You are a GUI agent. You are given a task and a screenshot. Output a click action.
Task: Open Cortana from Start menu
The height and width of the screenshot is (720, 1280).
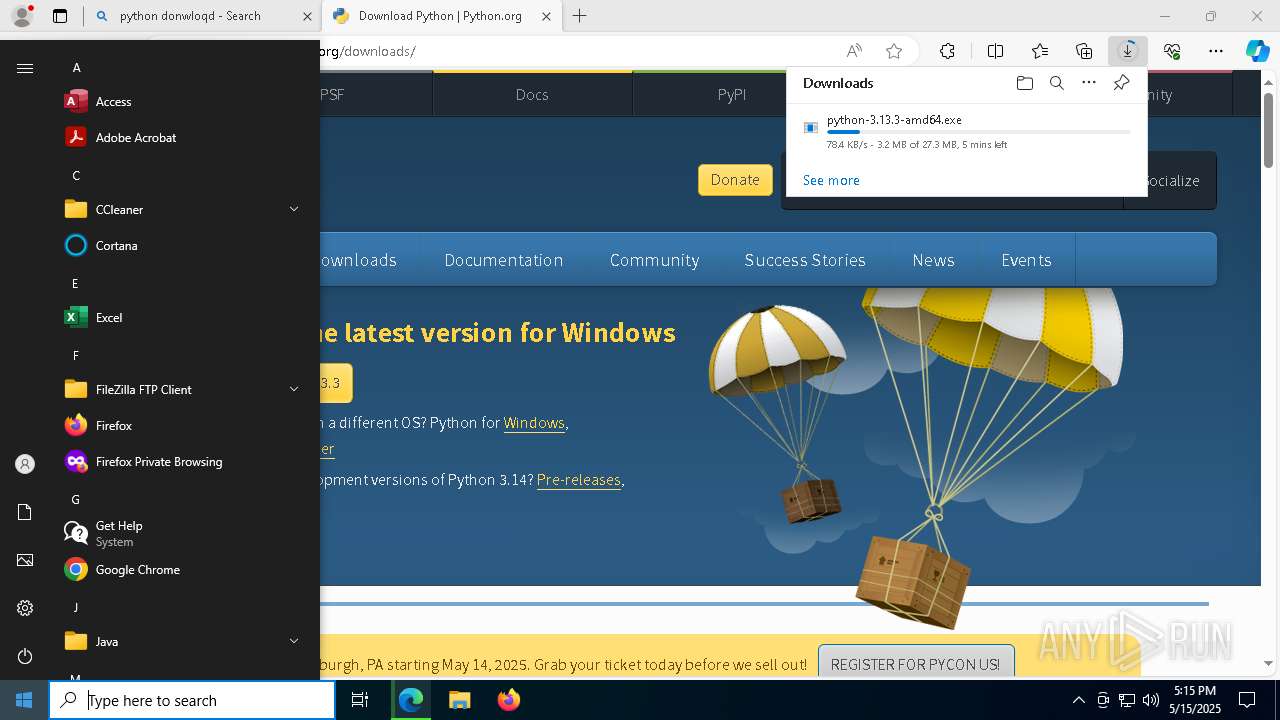pos(180,246)
